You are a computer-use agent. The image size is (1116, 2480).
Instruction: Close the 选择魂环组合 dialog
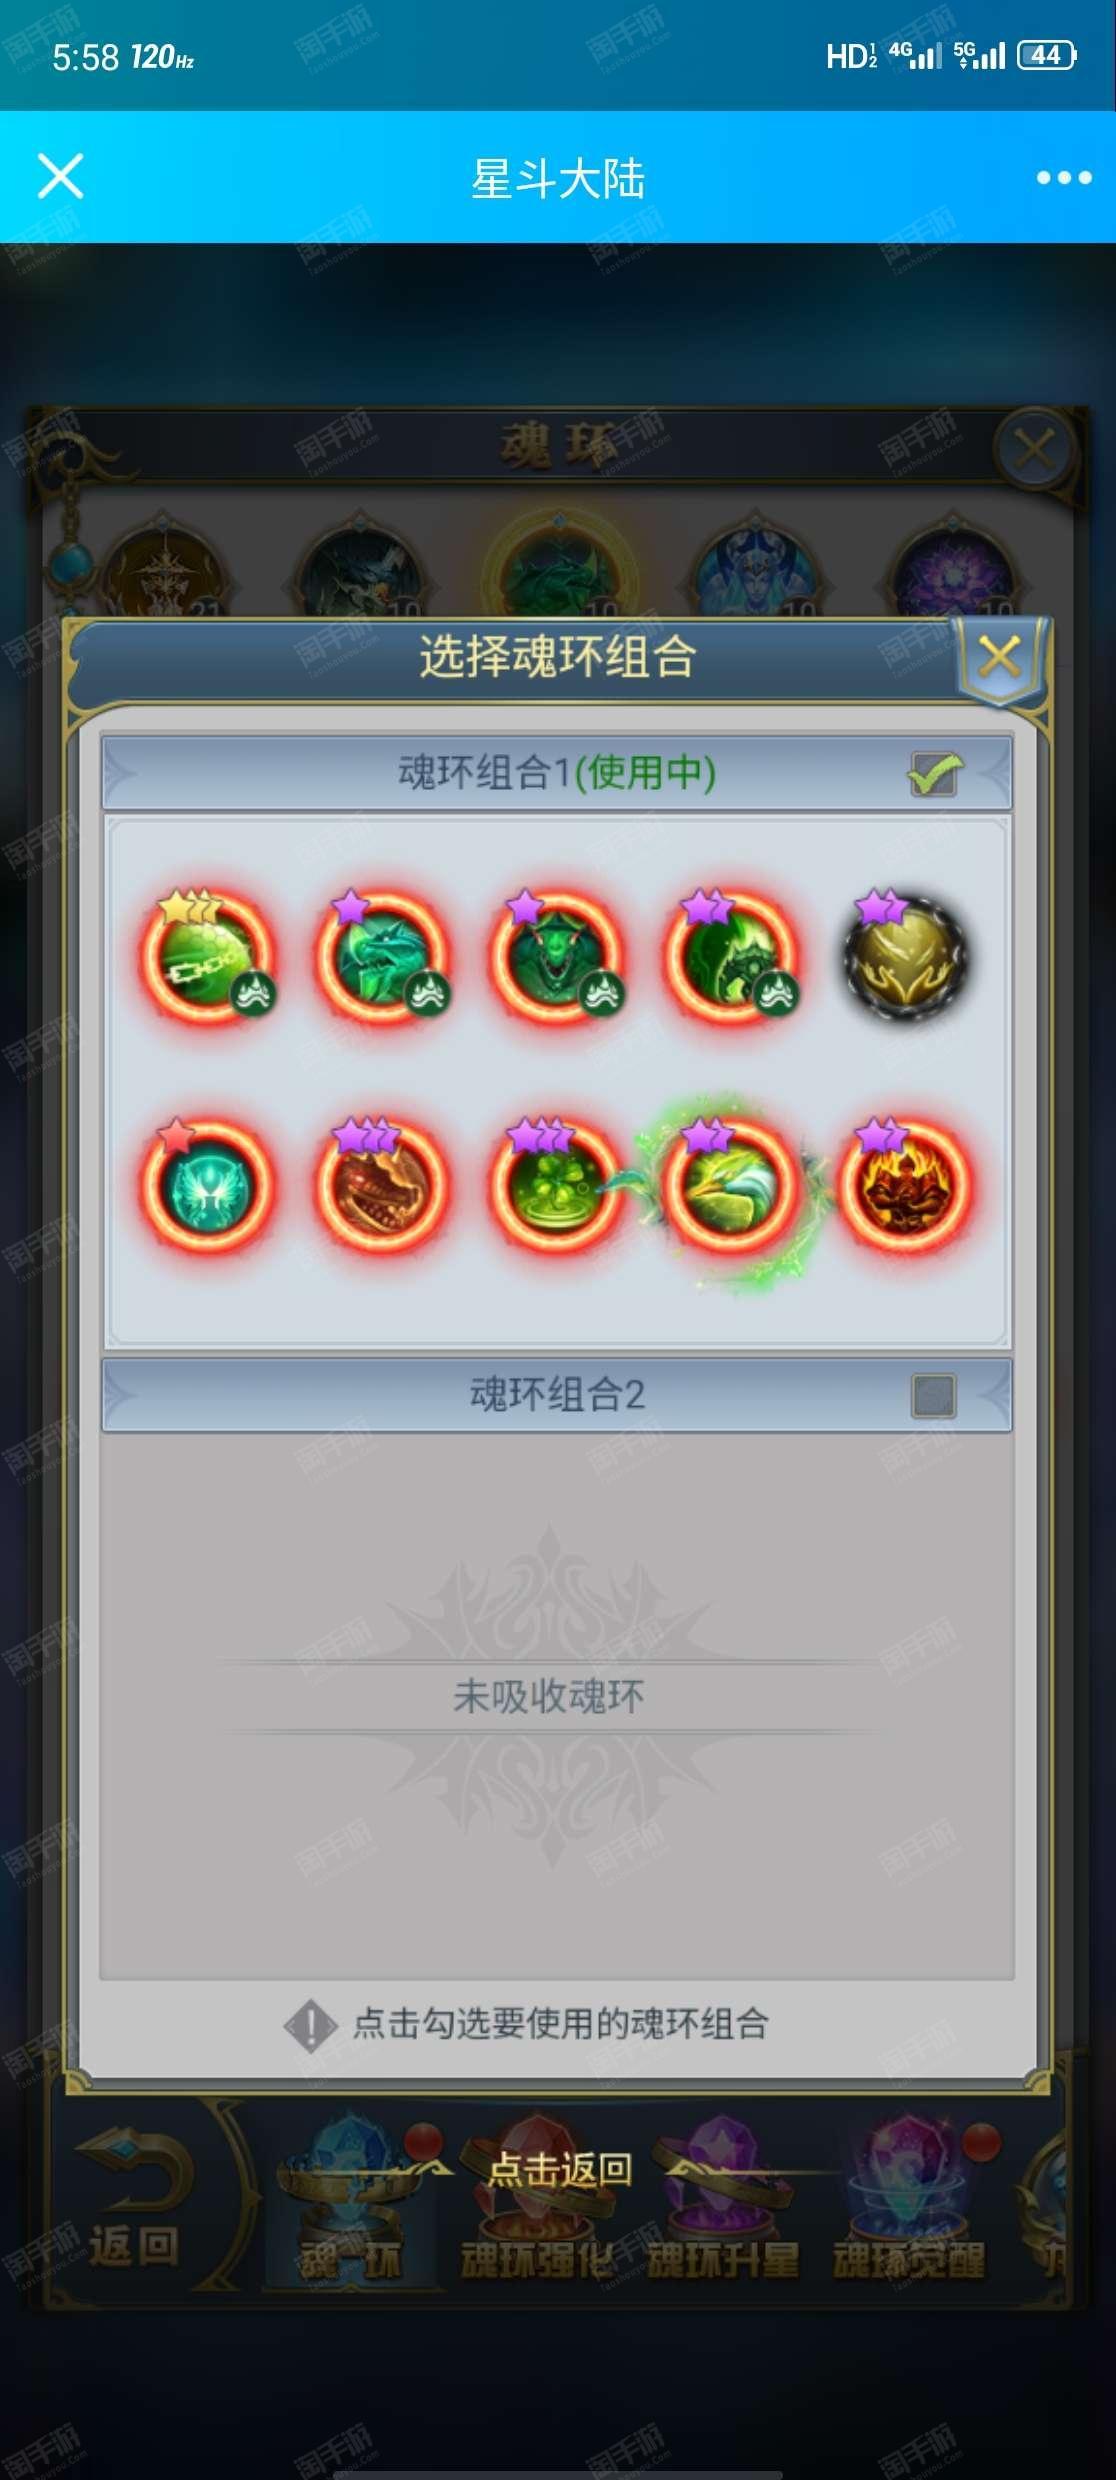pyautogui.click(x=999, y=658)
